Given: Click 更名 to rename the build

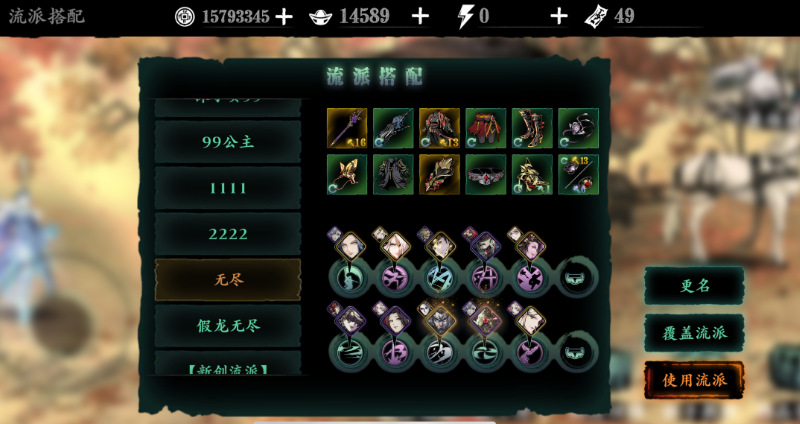Looking at the screenshot, I should point(694,286).
